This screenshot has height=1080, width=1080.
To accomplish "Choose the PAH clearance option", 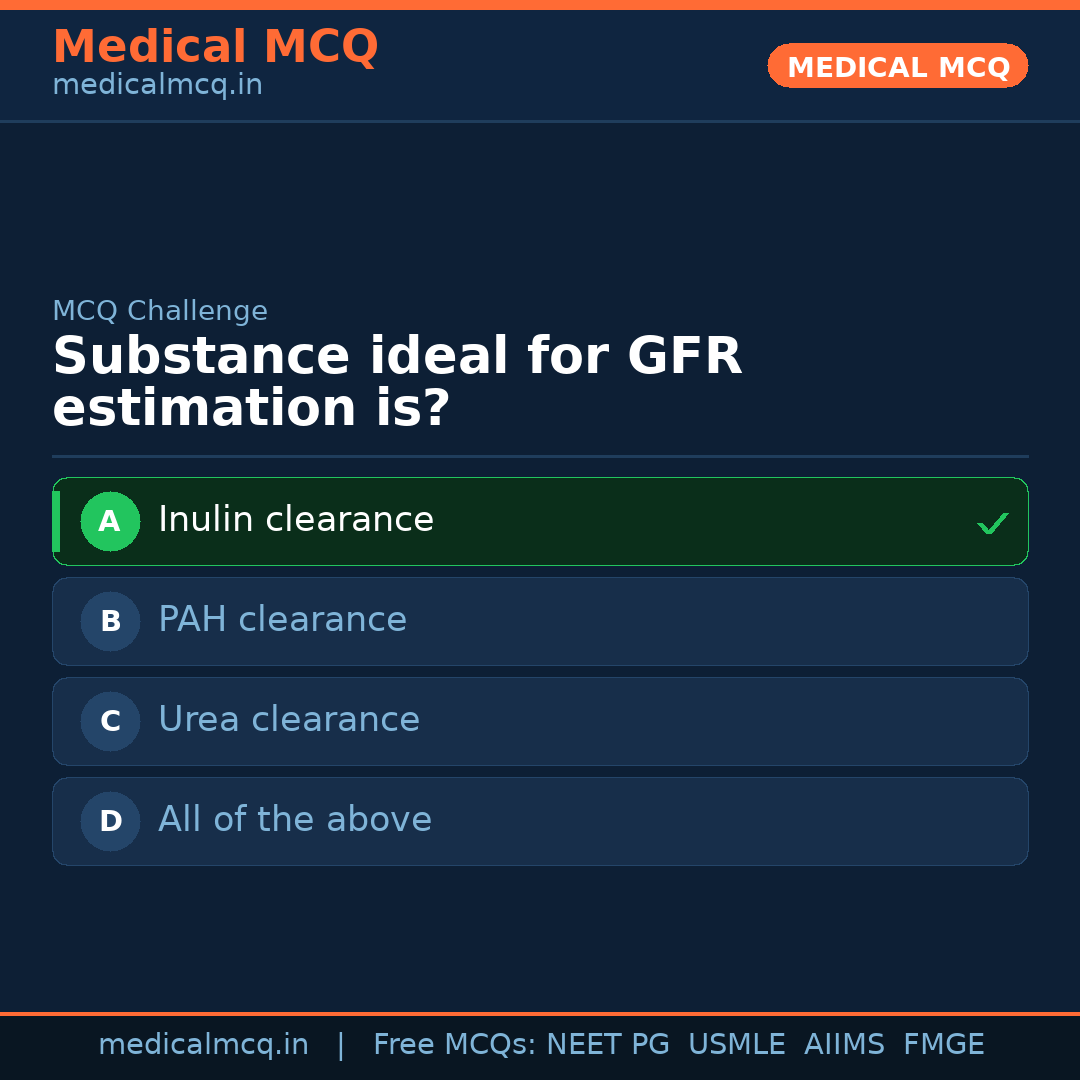I will pos(283,620).
